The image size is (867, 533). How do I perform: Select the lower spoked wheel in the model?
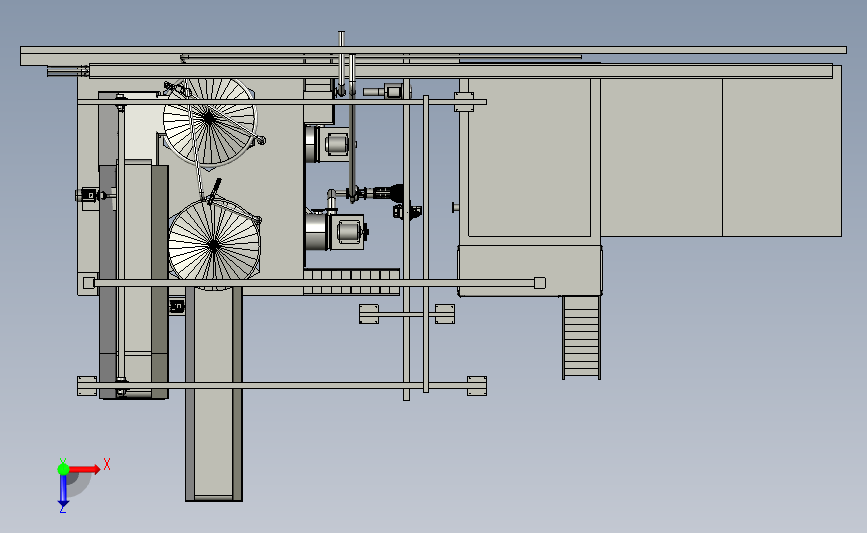pos(214,242)
